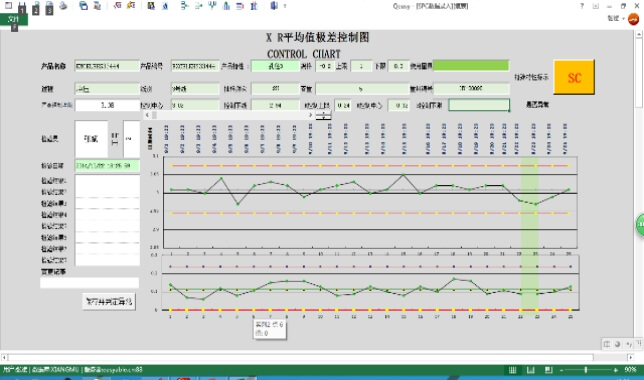Screen dimensions: 644x380
Task: Click the 变更记录 text field
Action: (89, 283)
